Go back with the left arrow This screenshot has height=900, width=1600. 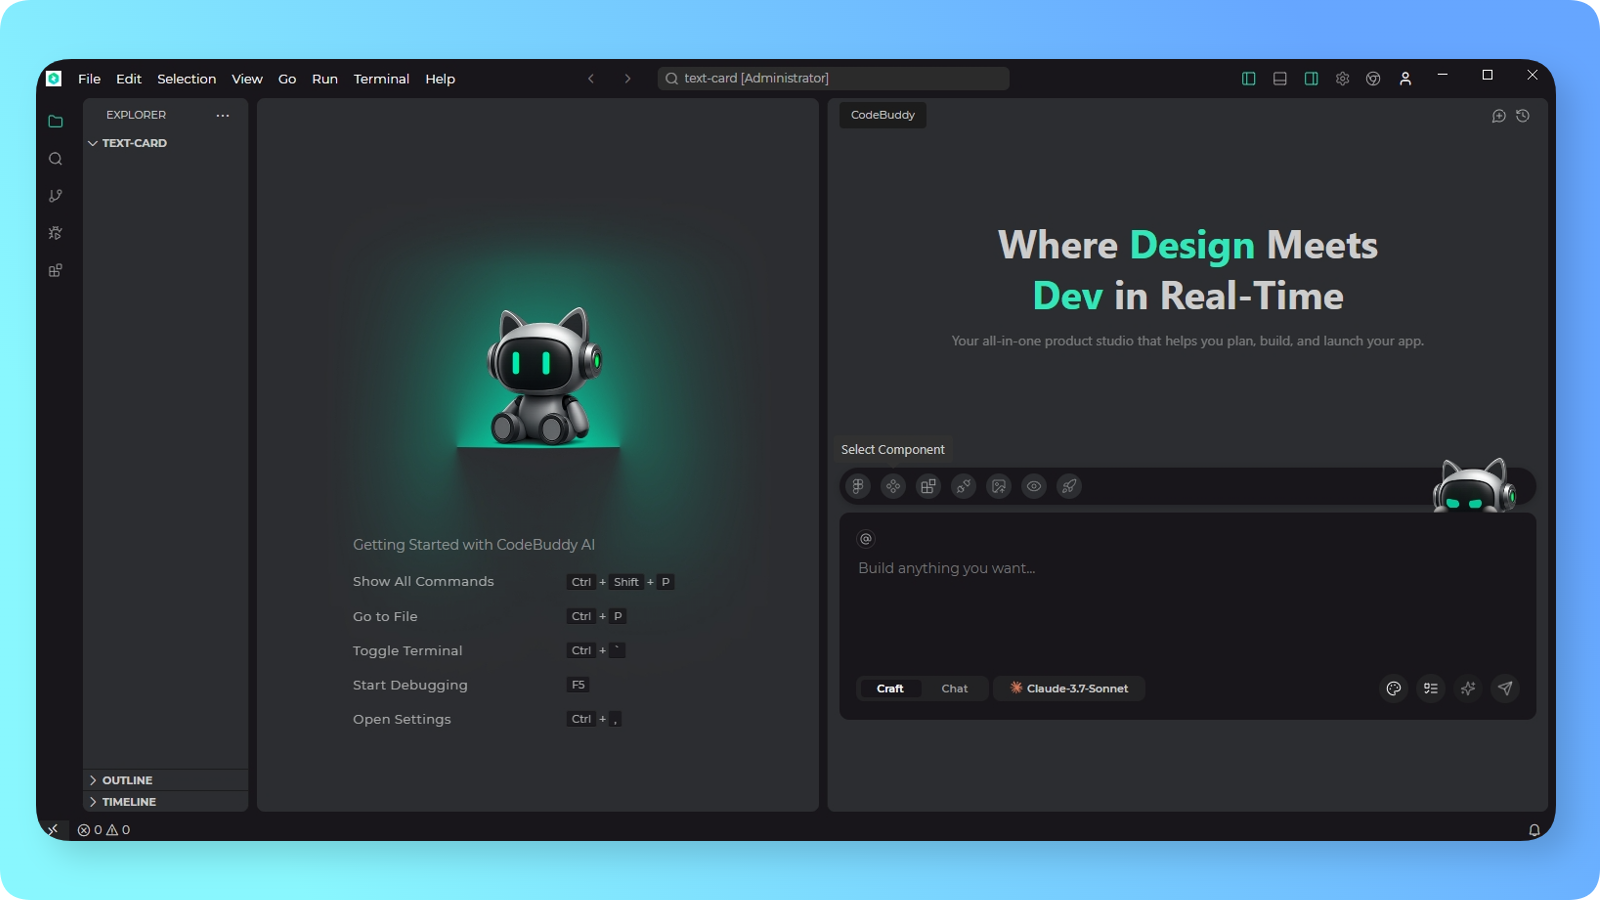pos(591,79)
